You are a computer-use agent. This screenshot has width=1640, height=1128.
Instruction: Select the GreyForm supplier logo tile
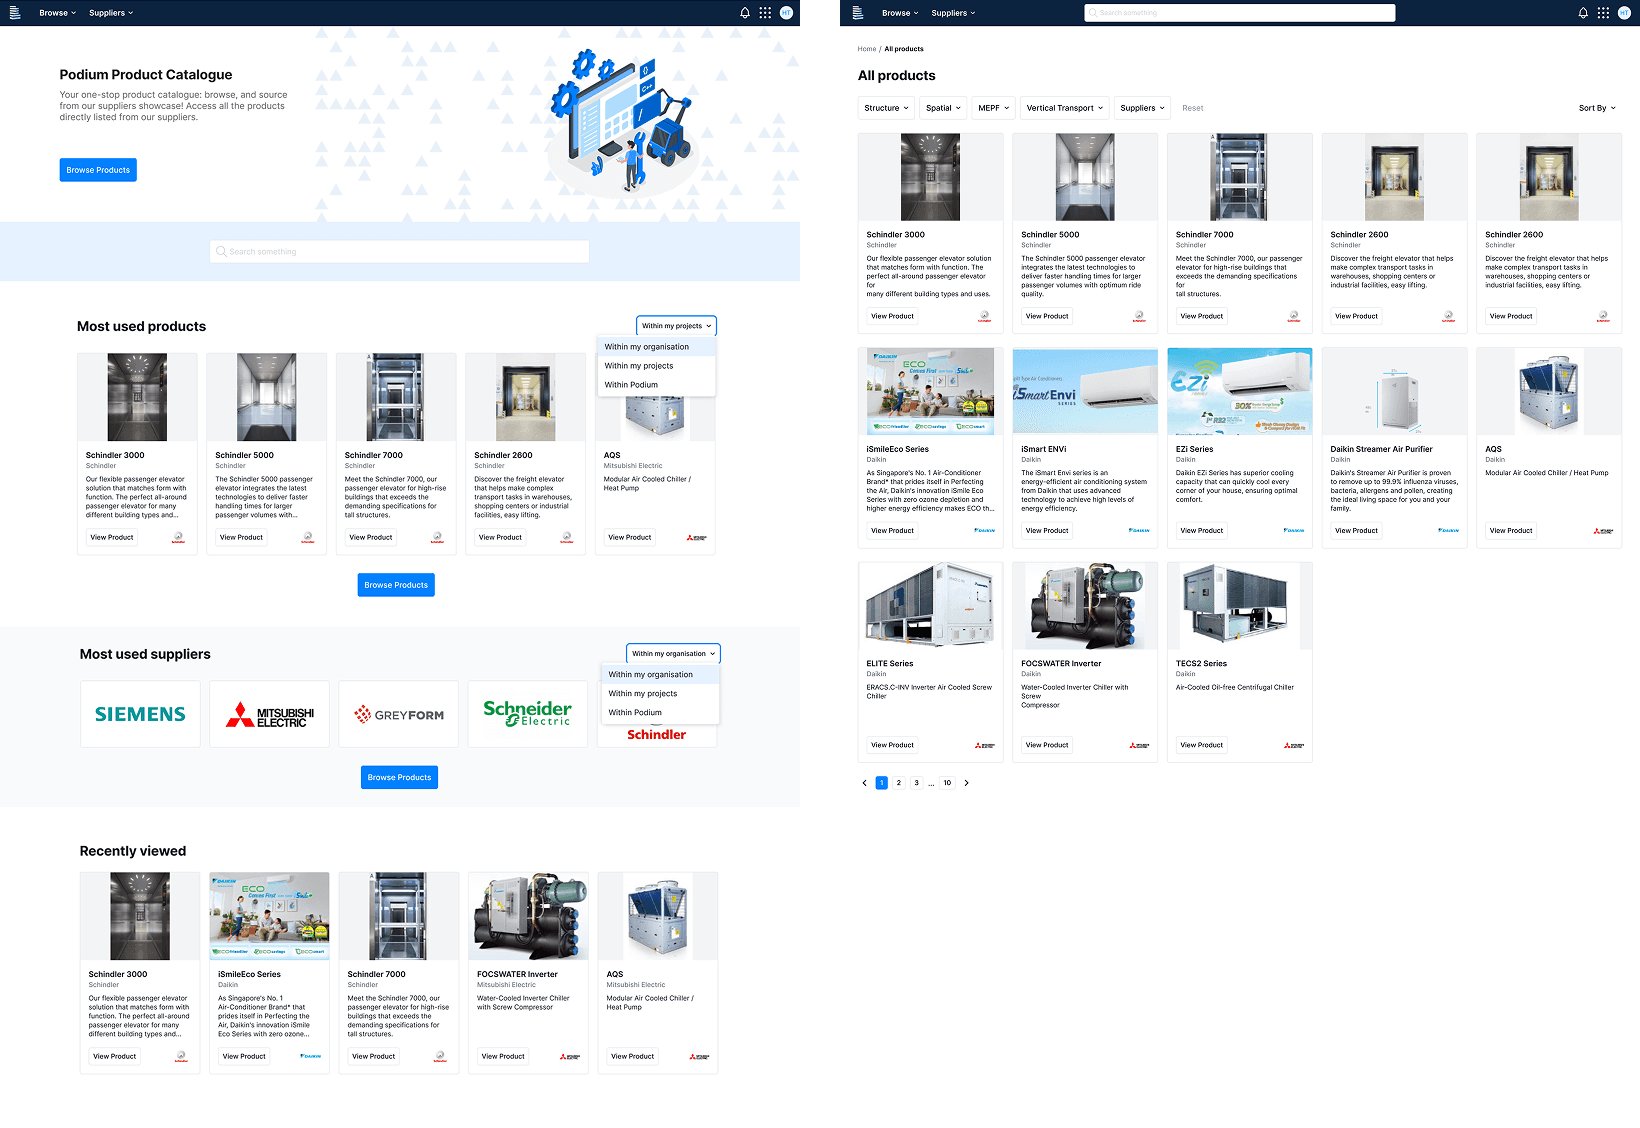398,714
